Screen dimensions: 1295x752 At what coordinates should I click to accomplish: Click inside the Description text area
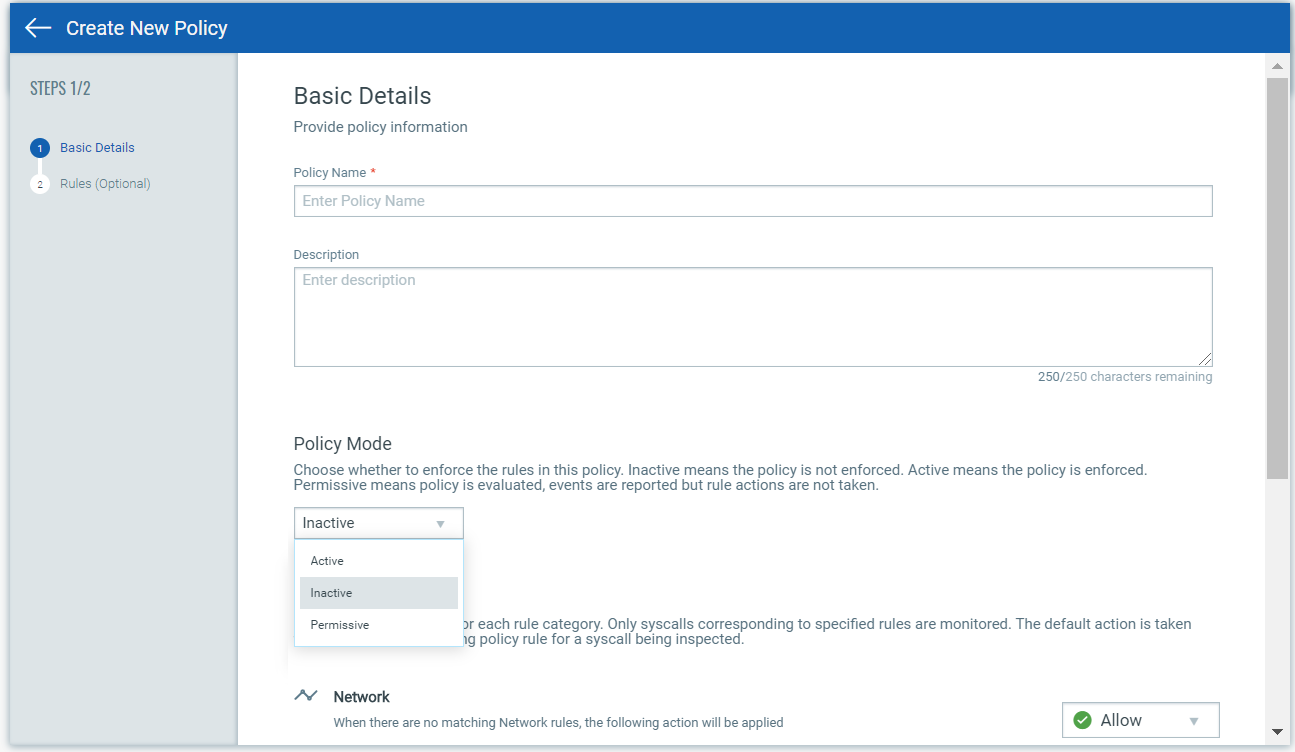coord(753,317)
